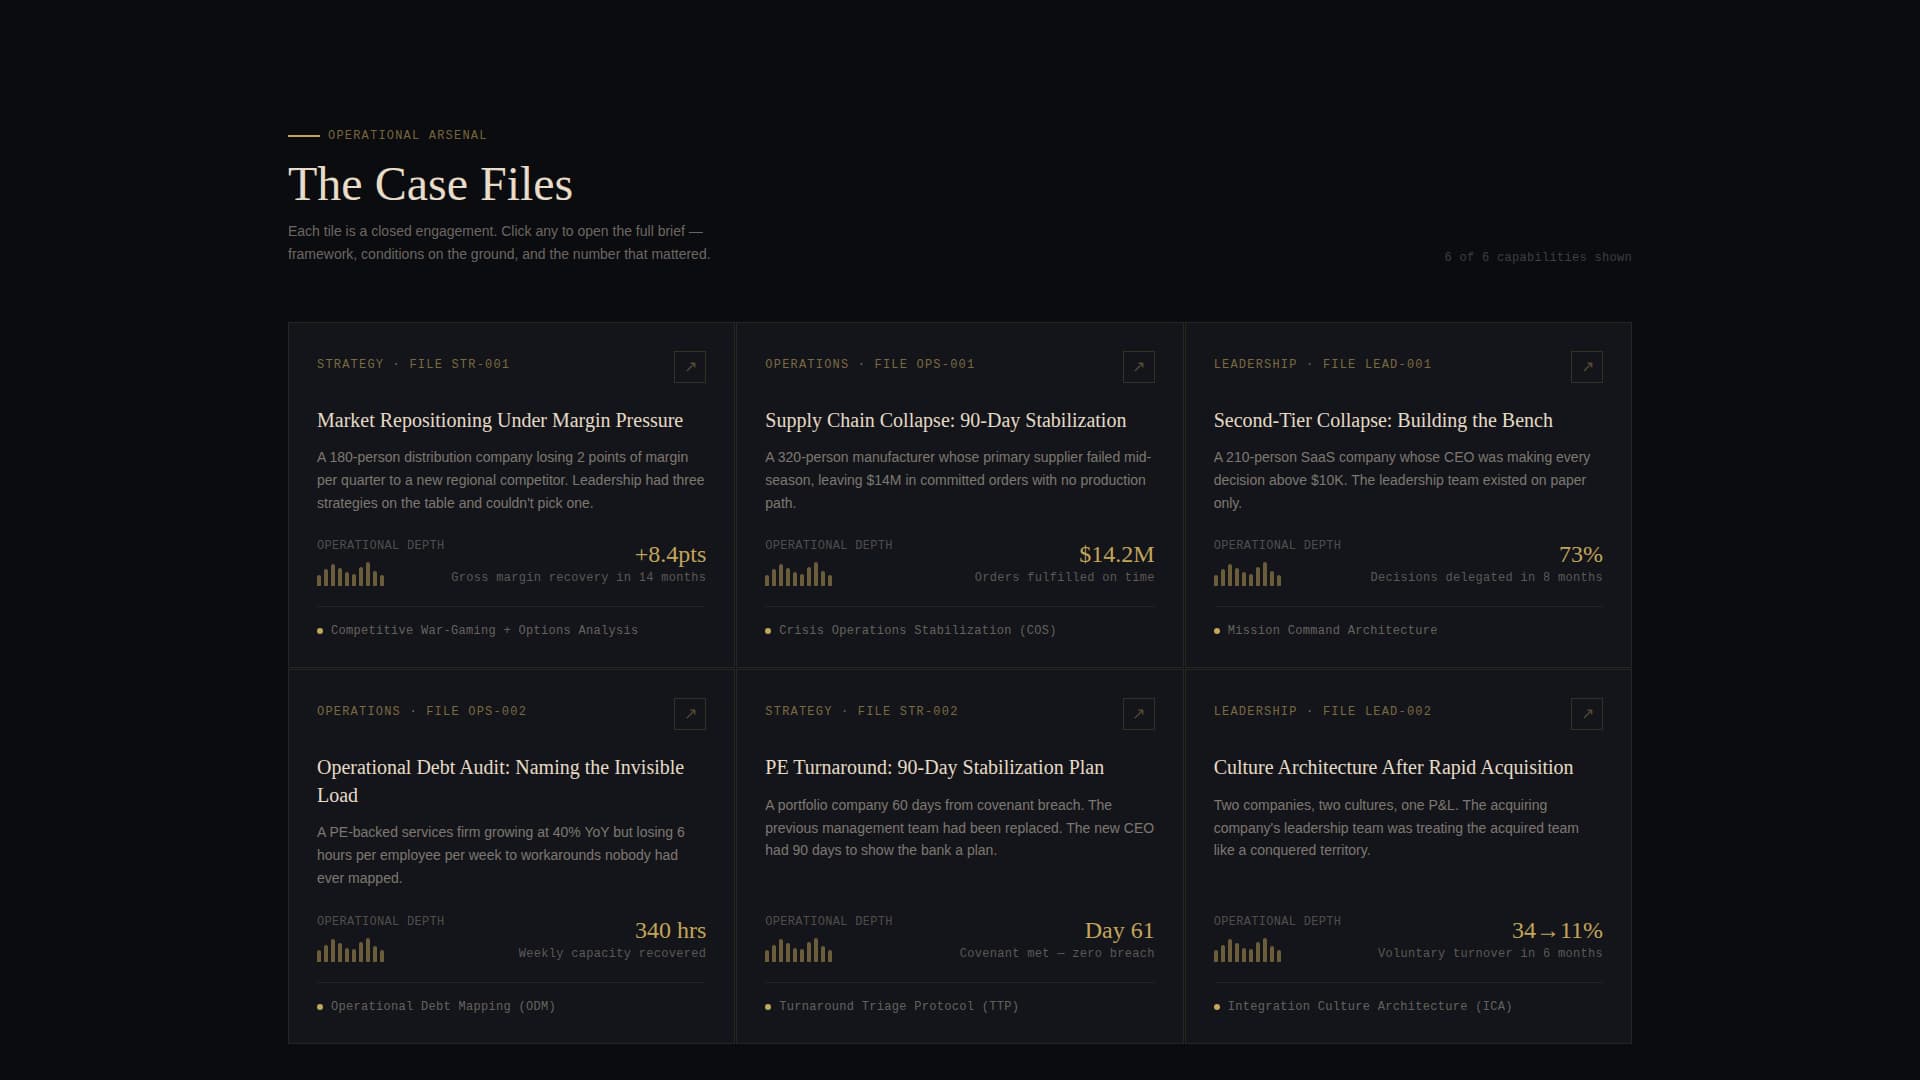
Task: Click The Case Files heading
Action: pos(430,185)
